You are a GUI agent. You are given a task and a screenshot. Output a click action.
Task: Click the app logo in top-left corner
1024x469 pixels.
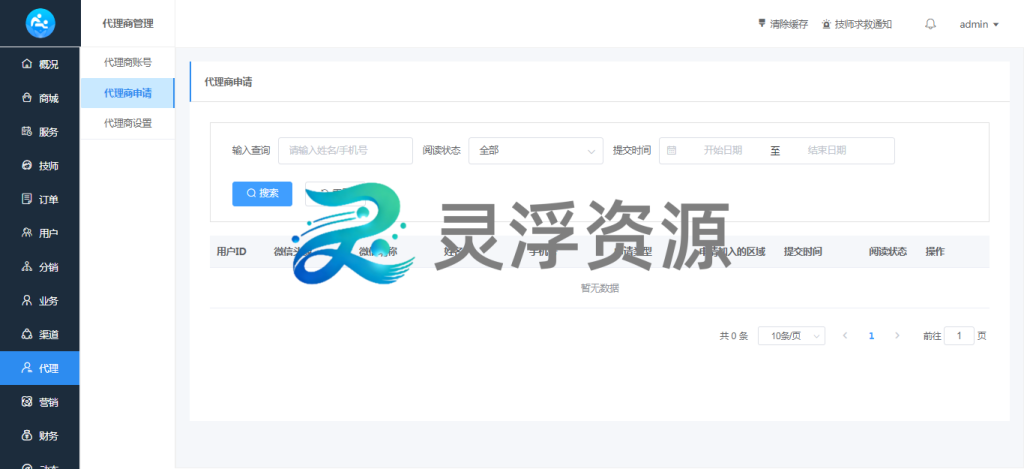point(40,24)
